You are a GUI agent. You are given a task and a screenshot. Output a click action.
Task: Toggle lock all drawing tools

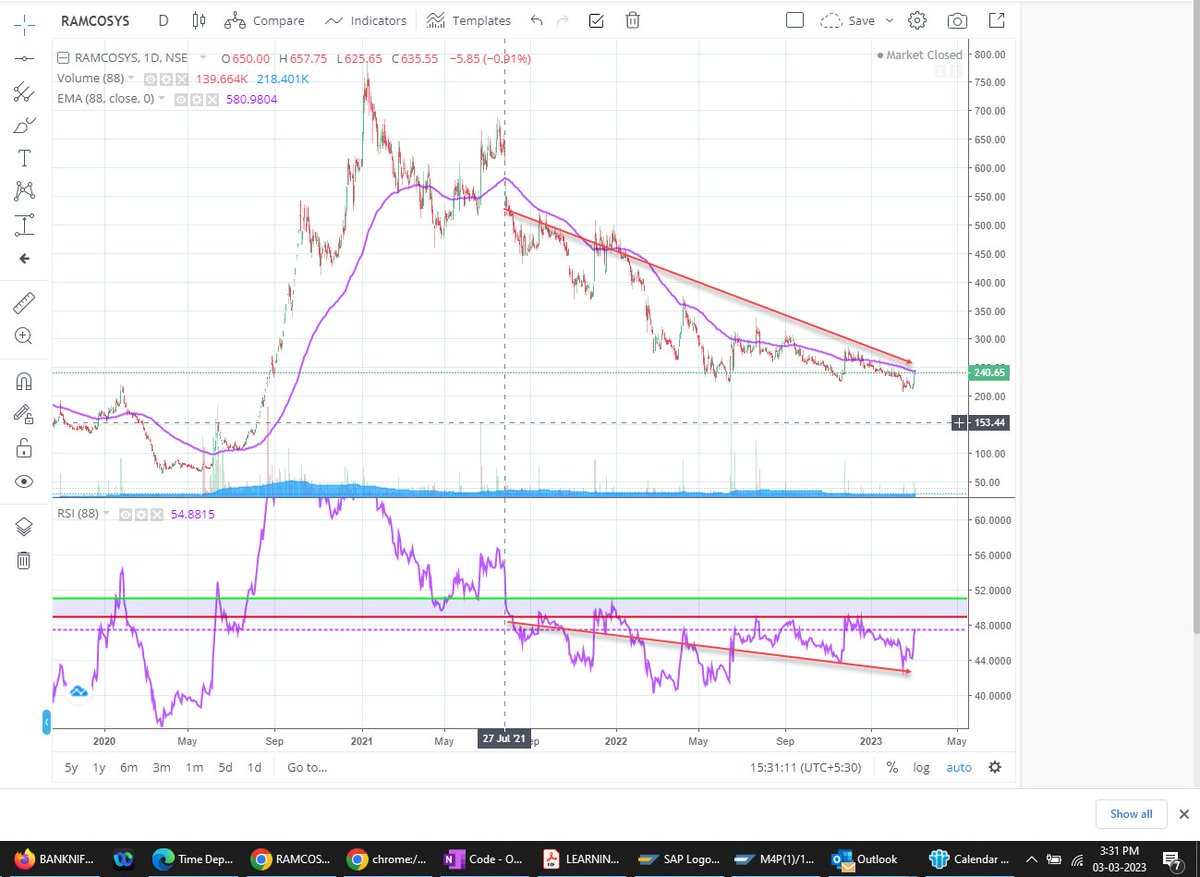[x=24, y=447]
